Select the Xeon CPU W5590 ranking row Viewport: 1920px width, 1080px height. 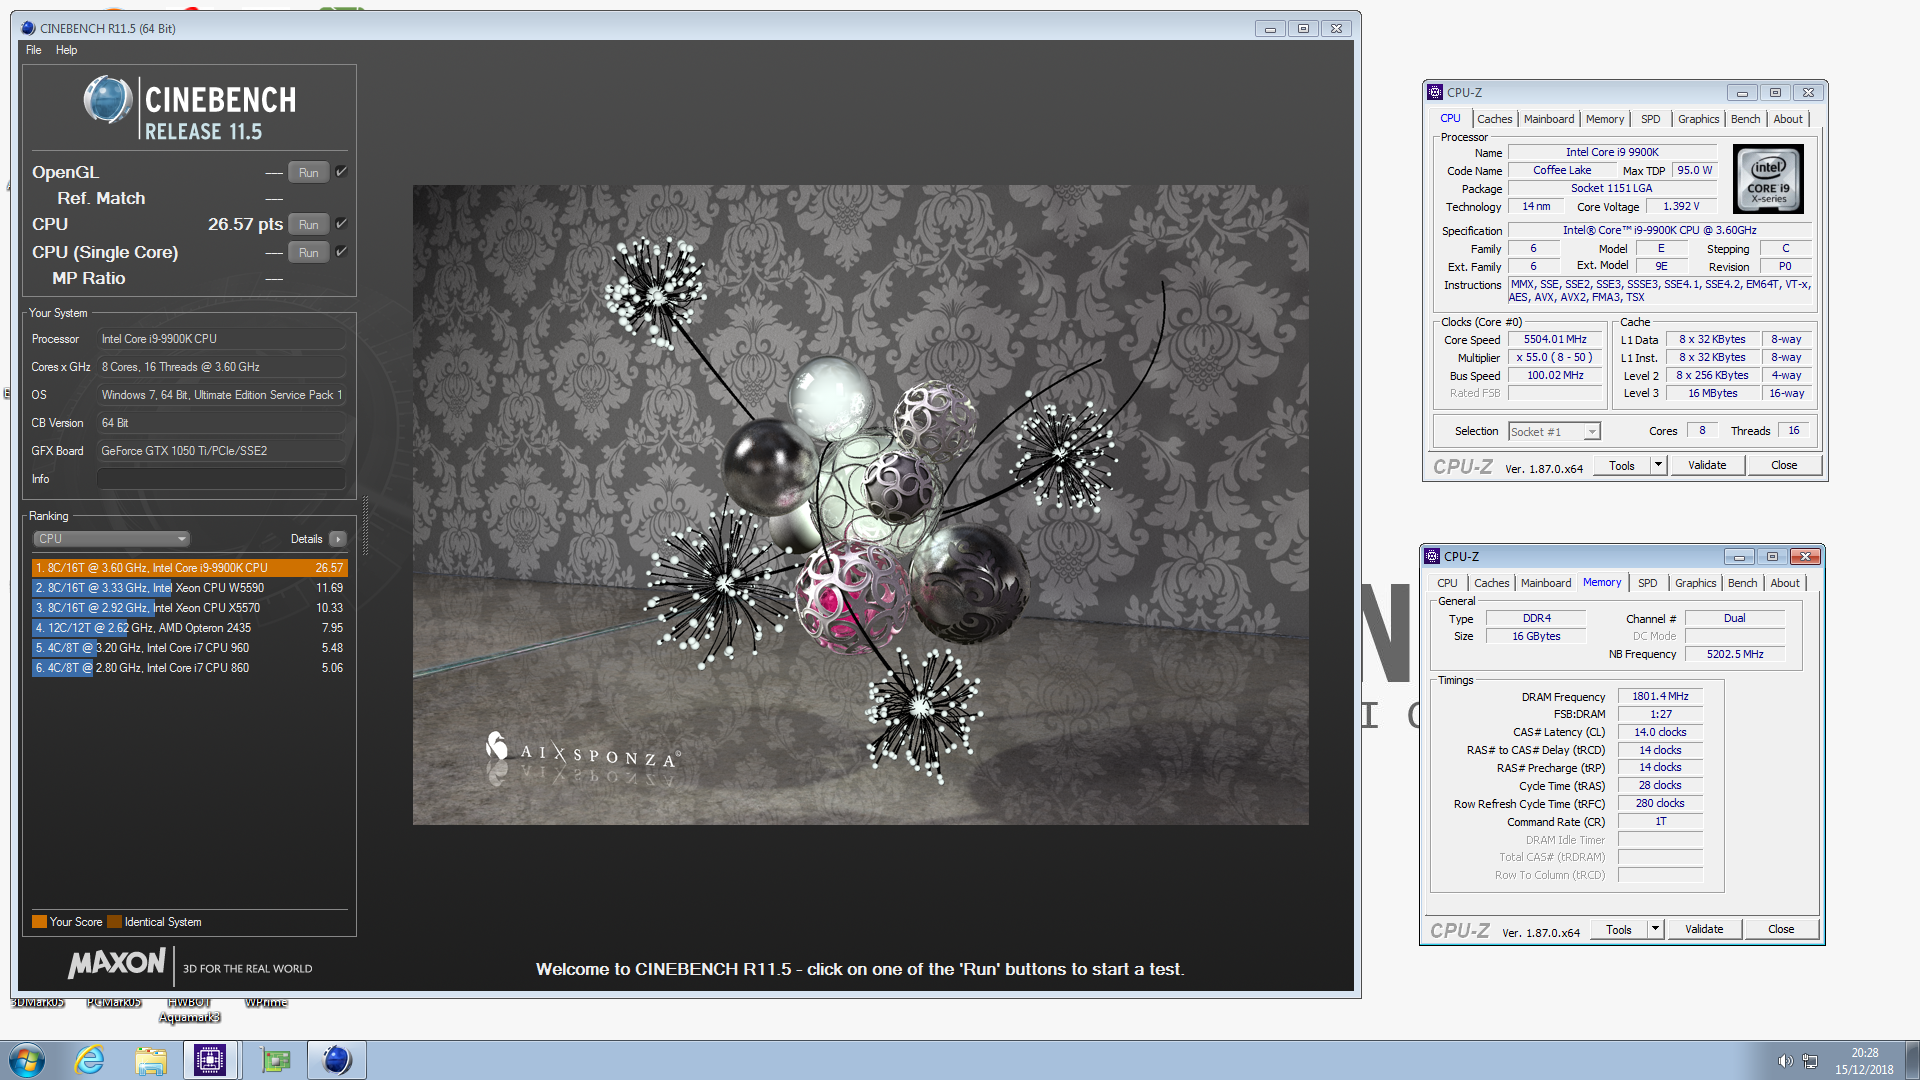pyautogui.click(x=189, y=588)
